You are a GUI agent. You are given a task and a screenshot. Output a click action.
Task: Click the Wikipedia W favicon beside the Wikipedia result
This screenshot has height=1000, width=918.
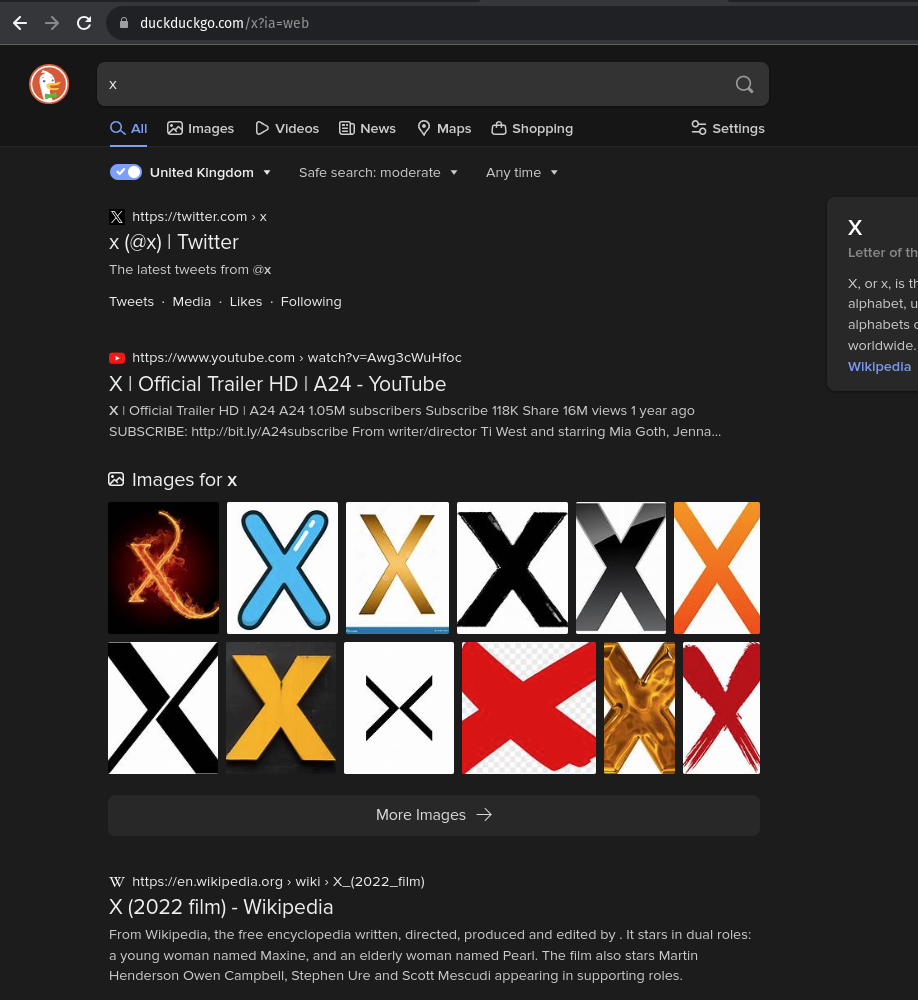(x=117, y=881)
